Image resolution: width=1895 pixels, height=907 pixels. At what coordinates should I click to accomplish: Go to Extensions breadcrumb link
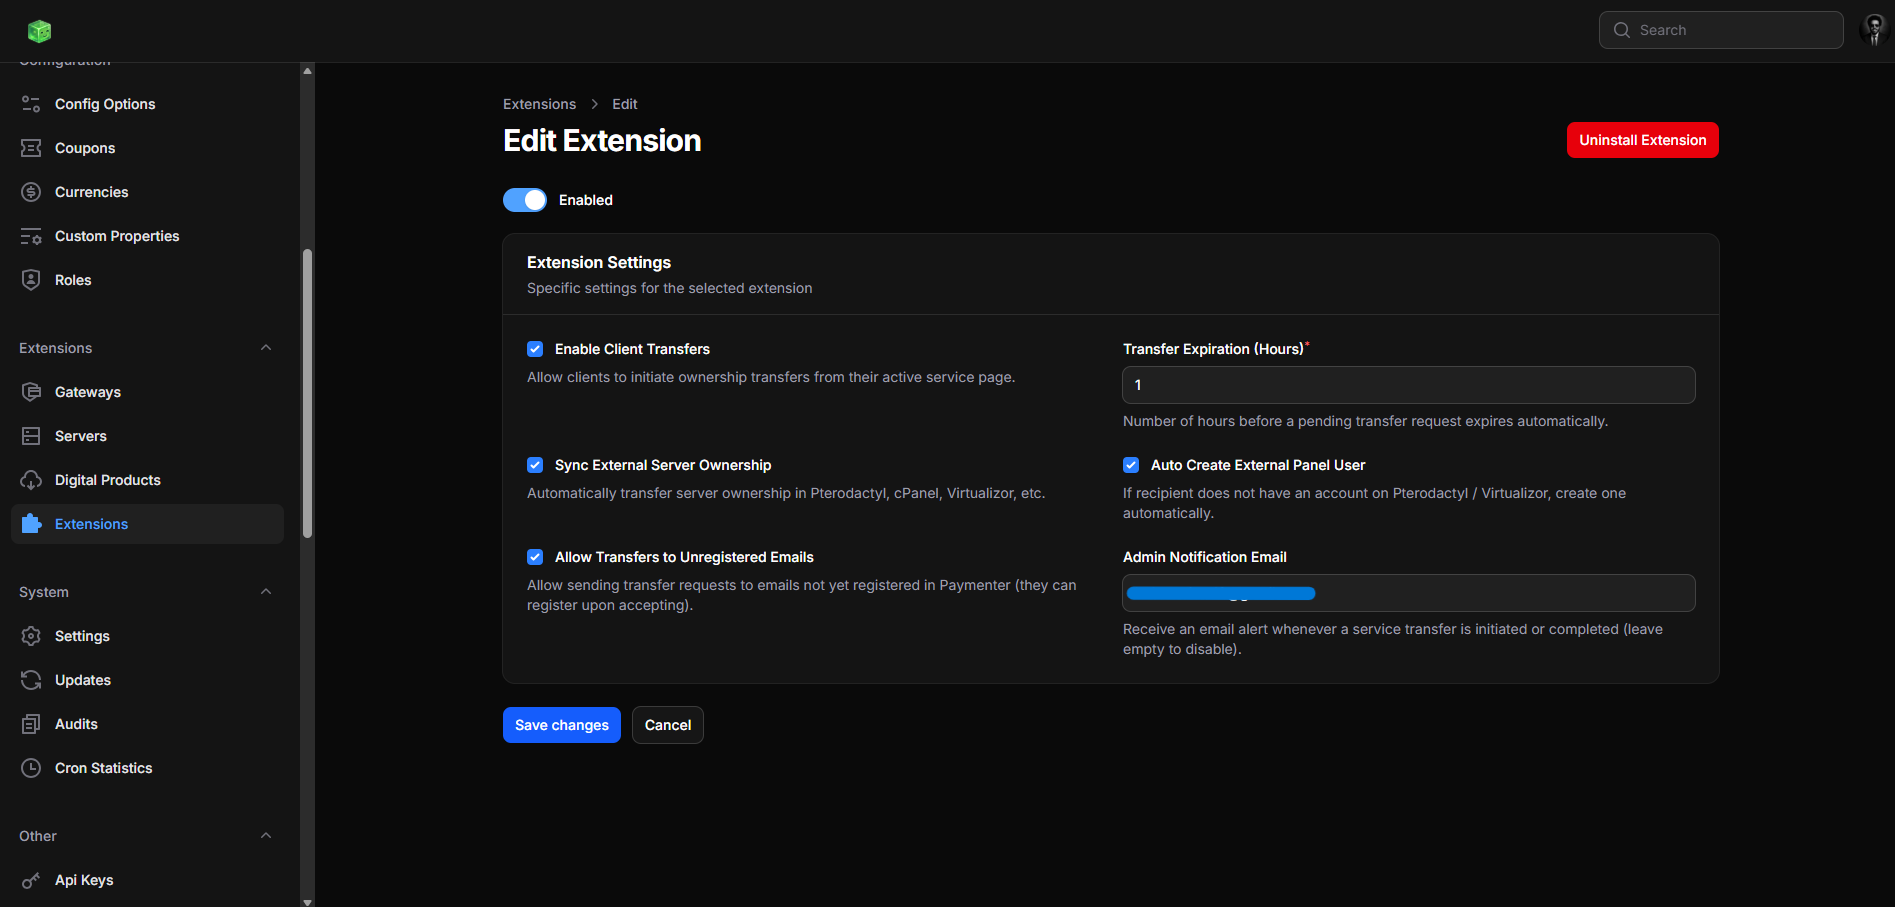pyautogui.click(x=540, y=104)
